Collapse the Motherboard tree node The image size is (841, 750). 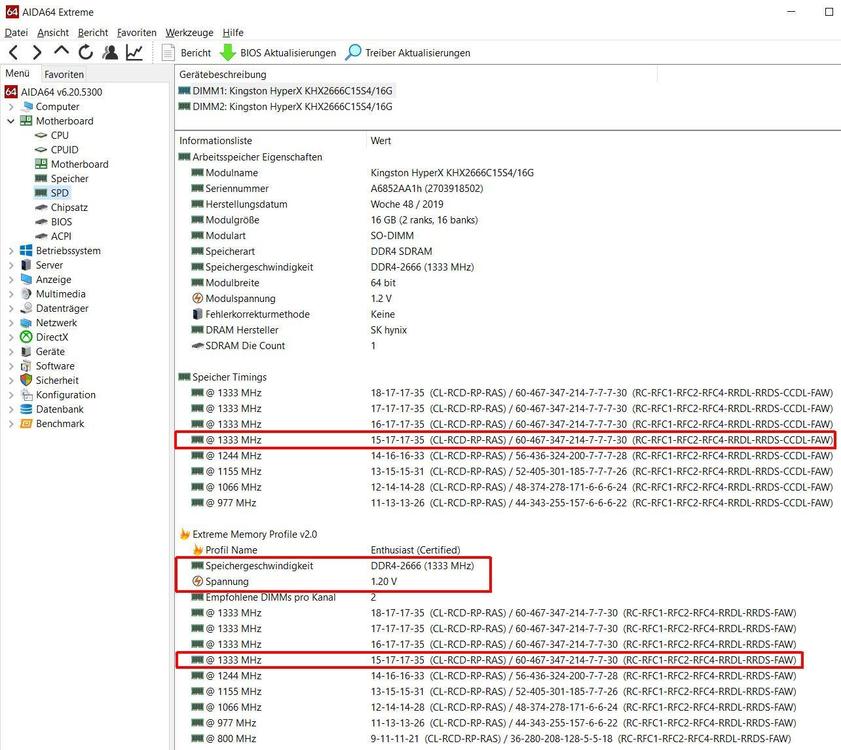(x=11, y=121)
